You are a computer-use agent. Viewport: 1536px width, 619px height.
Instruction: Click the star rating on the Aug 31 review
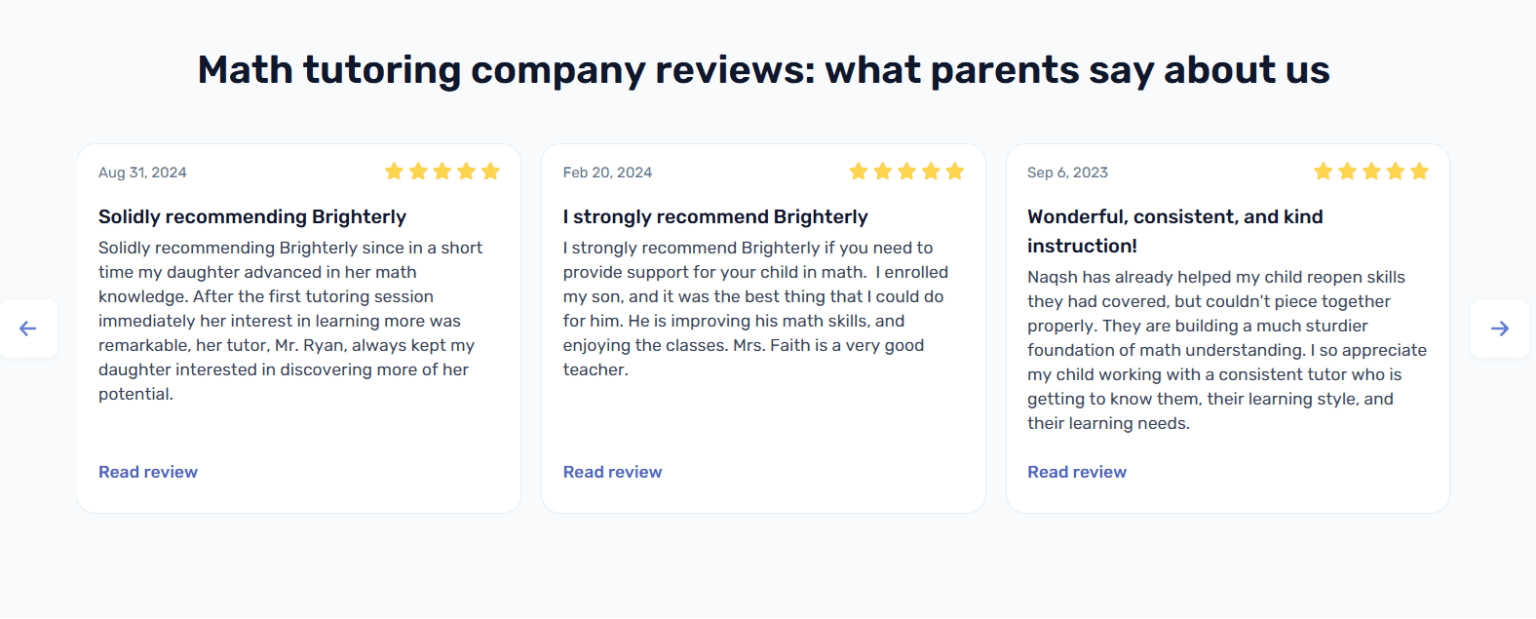[x=442, y=171]
